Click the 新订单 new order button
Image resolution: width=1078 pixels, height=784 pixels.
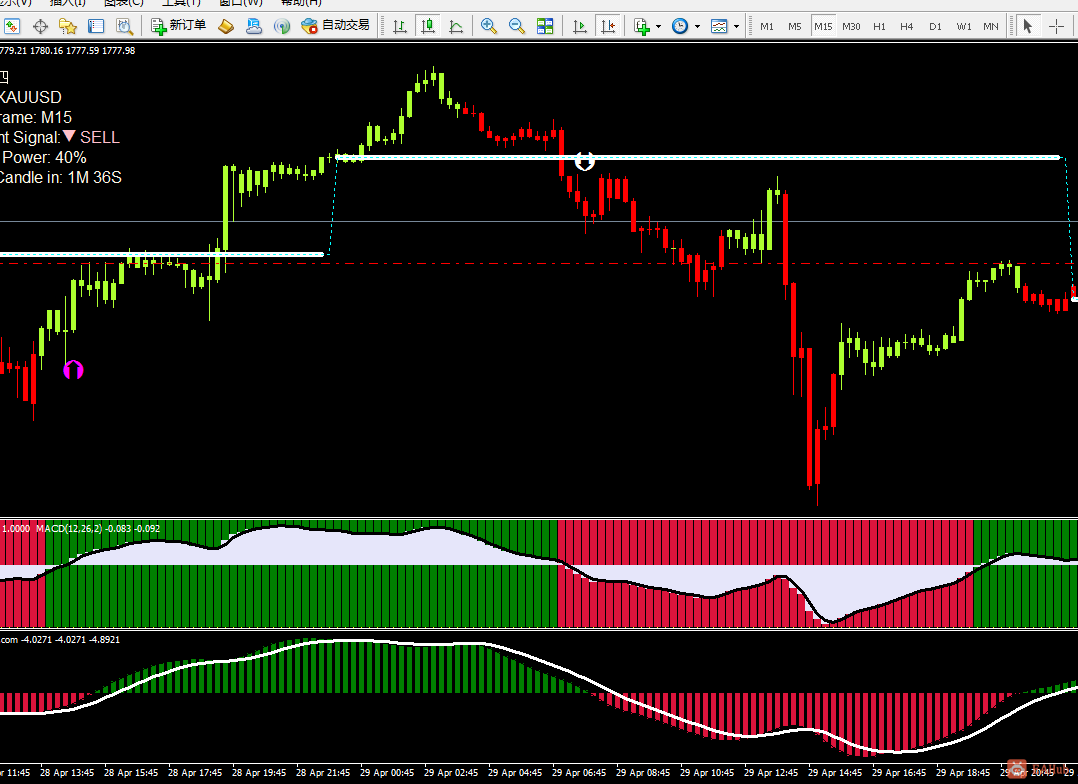click(x=179, y=26)
